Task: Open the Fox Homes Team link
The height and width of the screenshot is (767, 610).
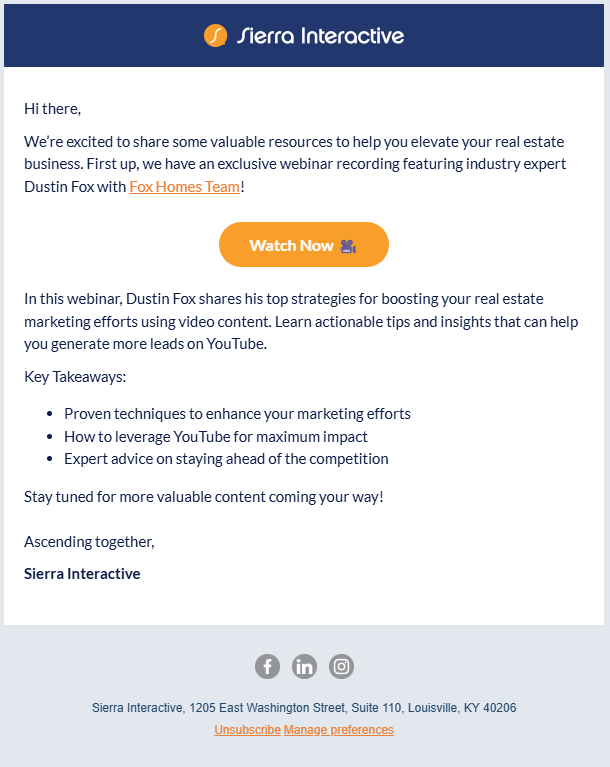Action: [184, 187]
